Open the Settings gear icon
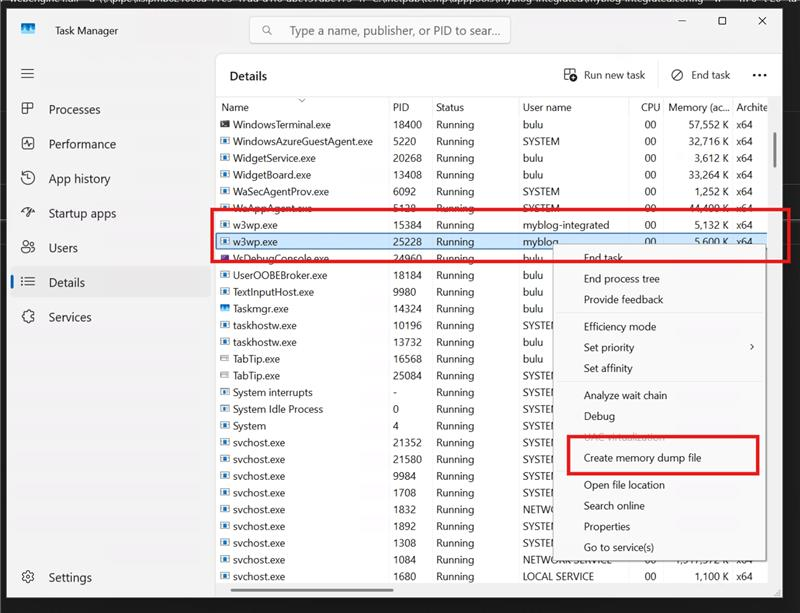This screenshot has width=800, height=613. (28, 577)
